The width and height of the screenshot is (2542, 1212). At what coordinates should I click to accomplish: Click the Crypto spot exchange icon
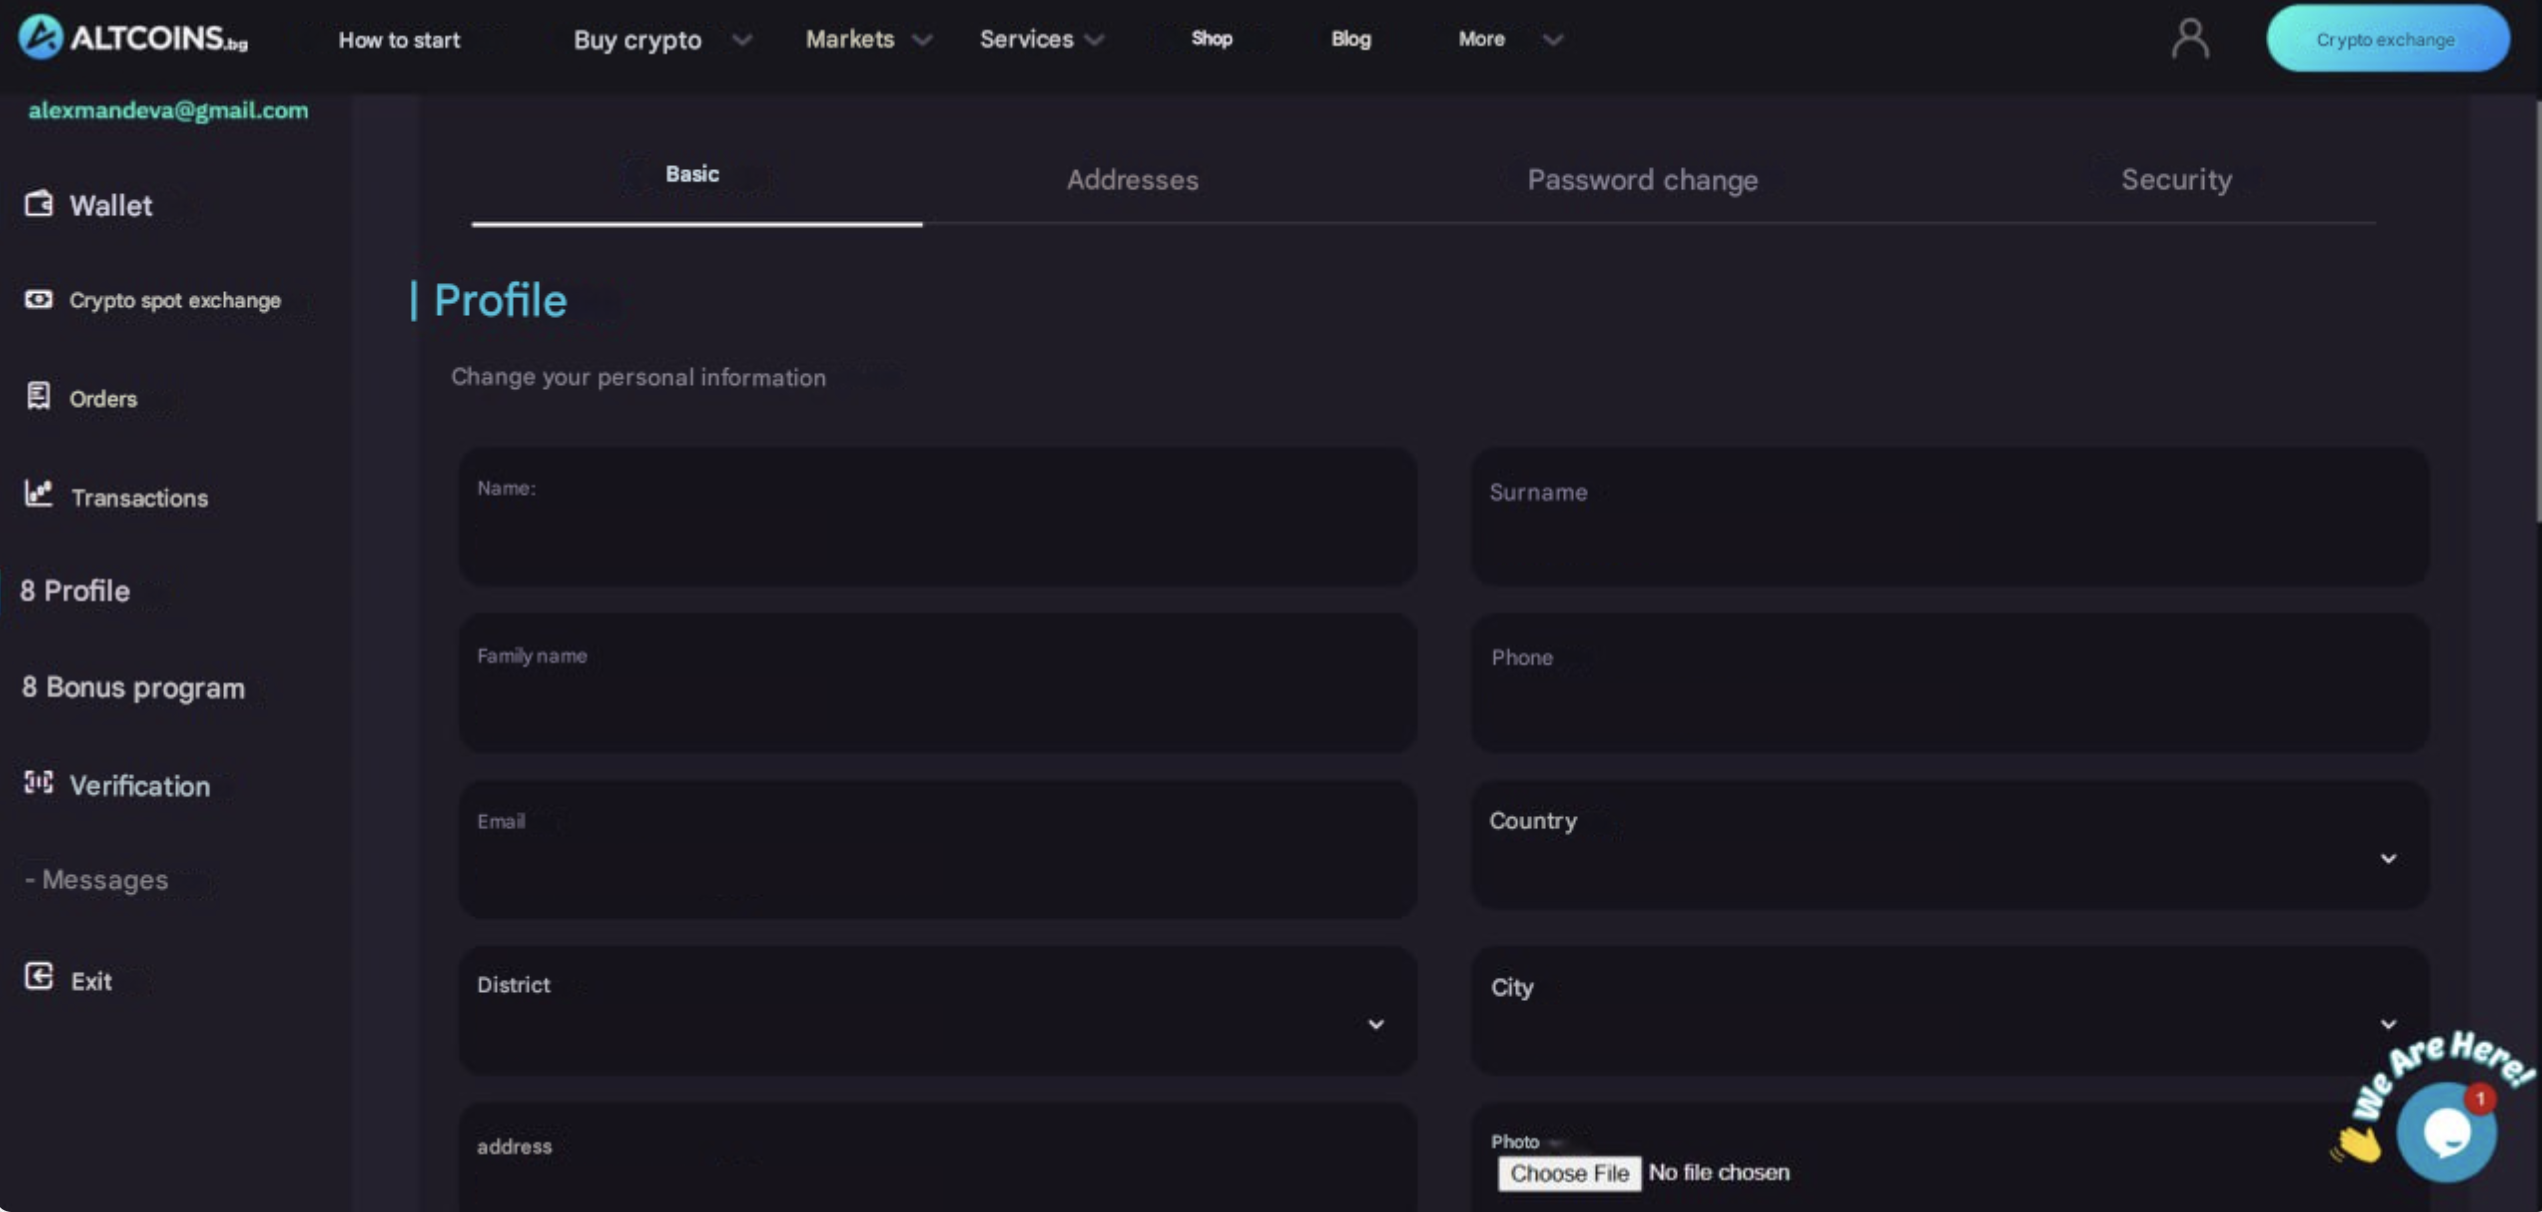[x=39, y=299]
